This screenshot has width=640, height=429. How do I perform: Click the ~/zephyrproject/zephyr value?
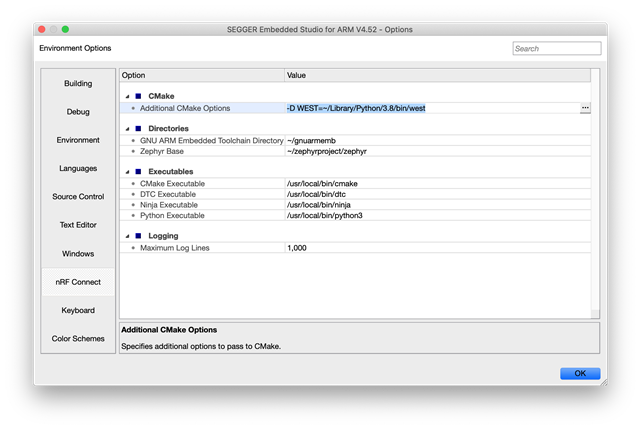(327, 151)
